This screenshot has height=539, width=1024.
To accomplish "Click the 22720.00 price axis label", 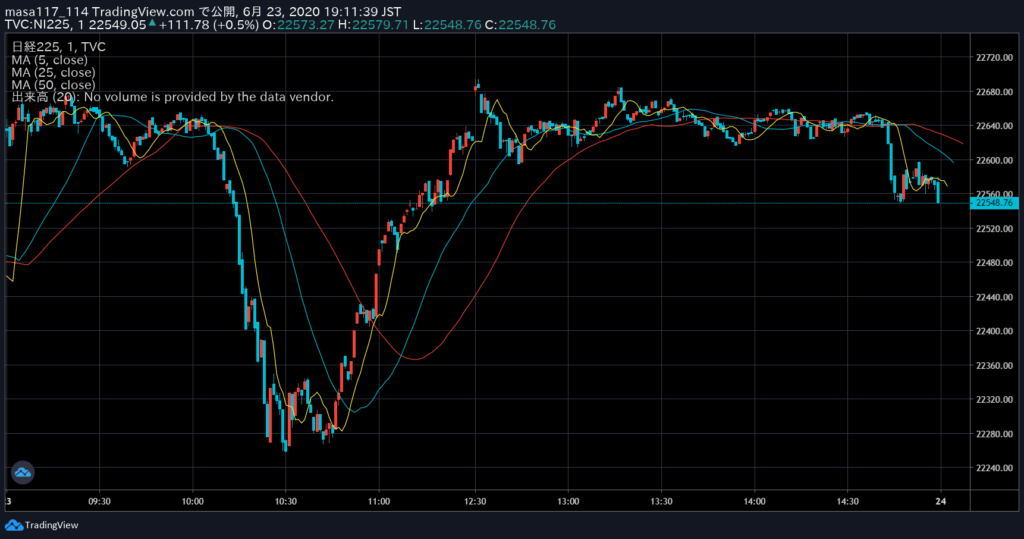I will (994, 57).
